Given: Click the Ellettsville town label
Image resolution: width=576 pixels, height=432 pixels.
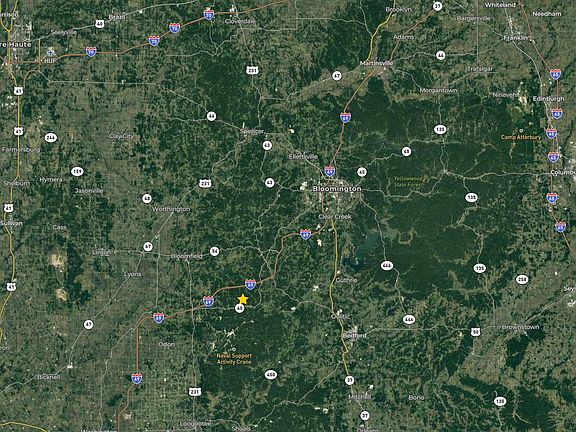Looking at the screenshot, I should (x=303, y=157).
